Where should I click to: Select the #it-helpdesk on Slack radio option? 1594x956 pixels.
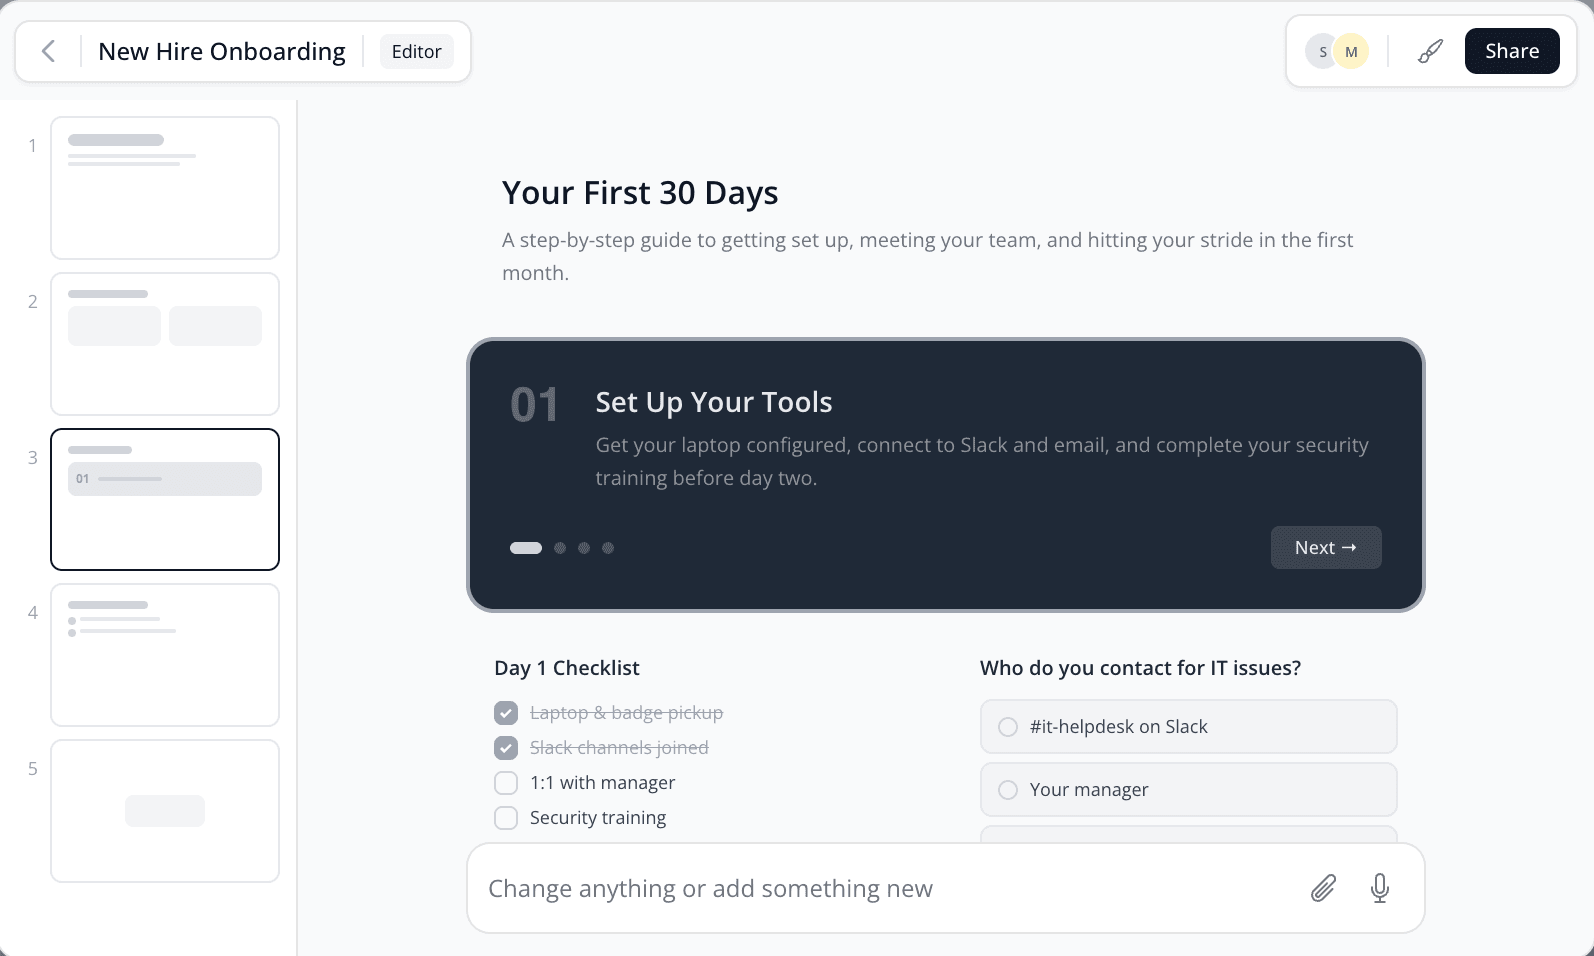pos(1008,726)
